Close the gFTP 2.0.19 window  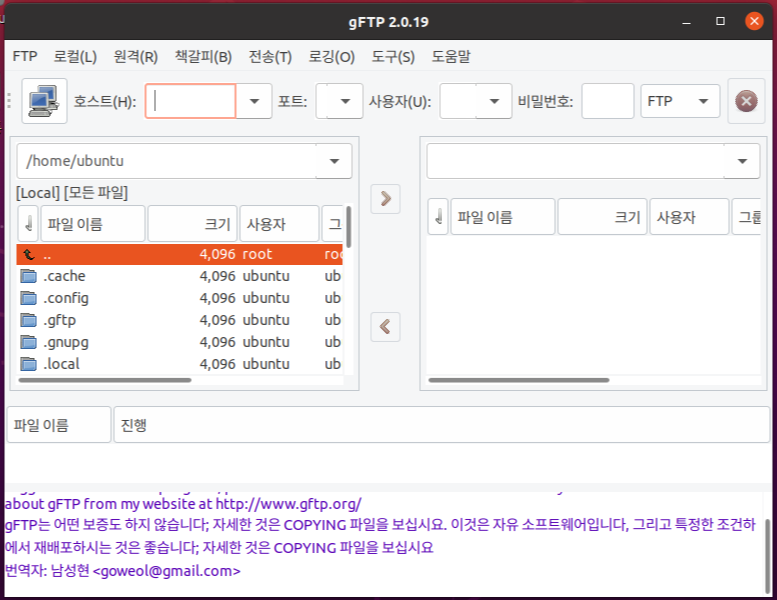pos(754,21)
